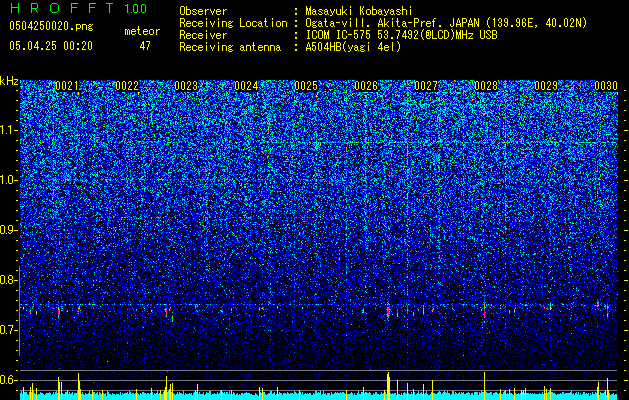
Task: Click the 0027 time marker
Action: [x=426, y=86]
